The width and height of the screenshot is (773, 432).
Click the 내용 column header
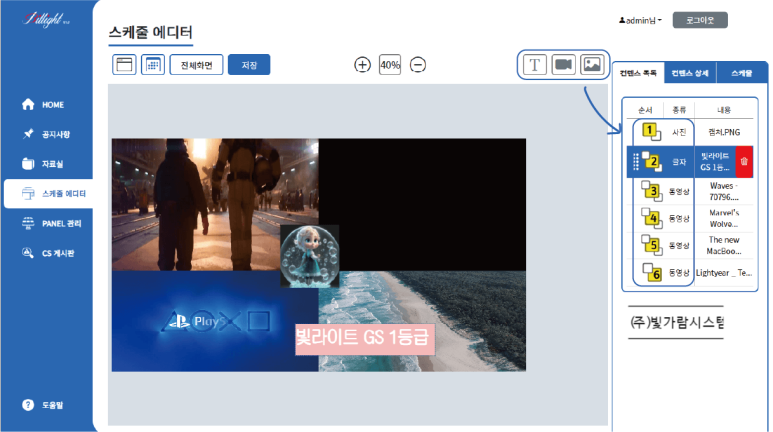(x=724, y=110)
